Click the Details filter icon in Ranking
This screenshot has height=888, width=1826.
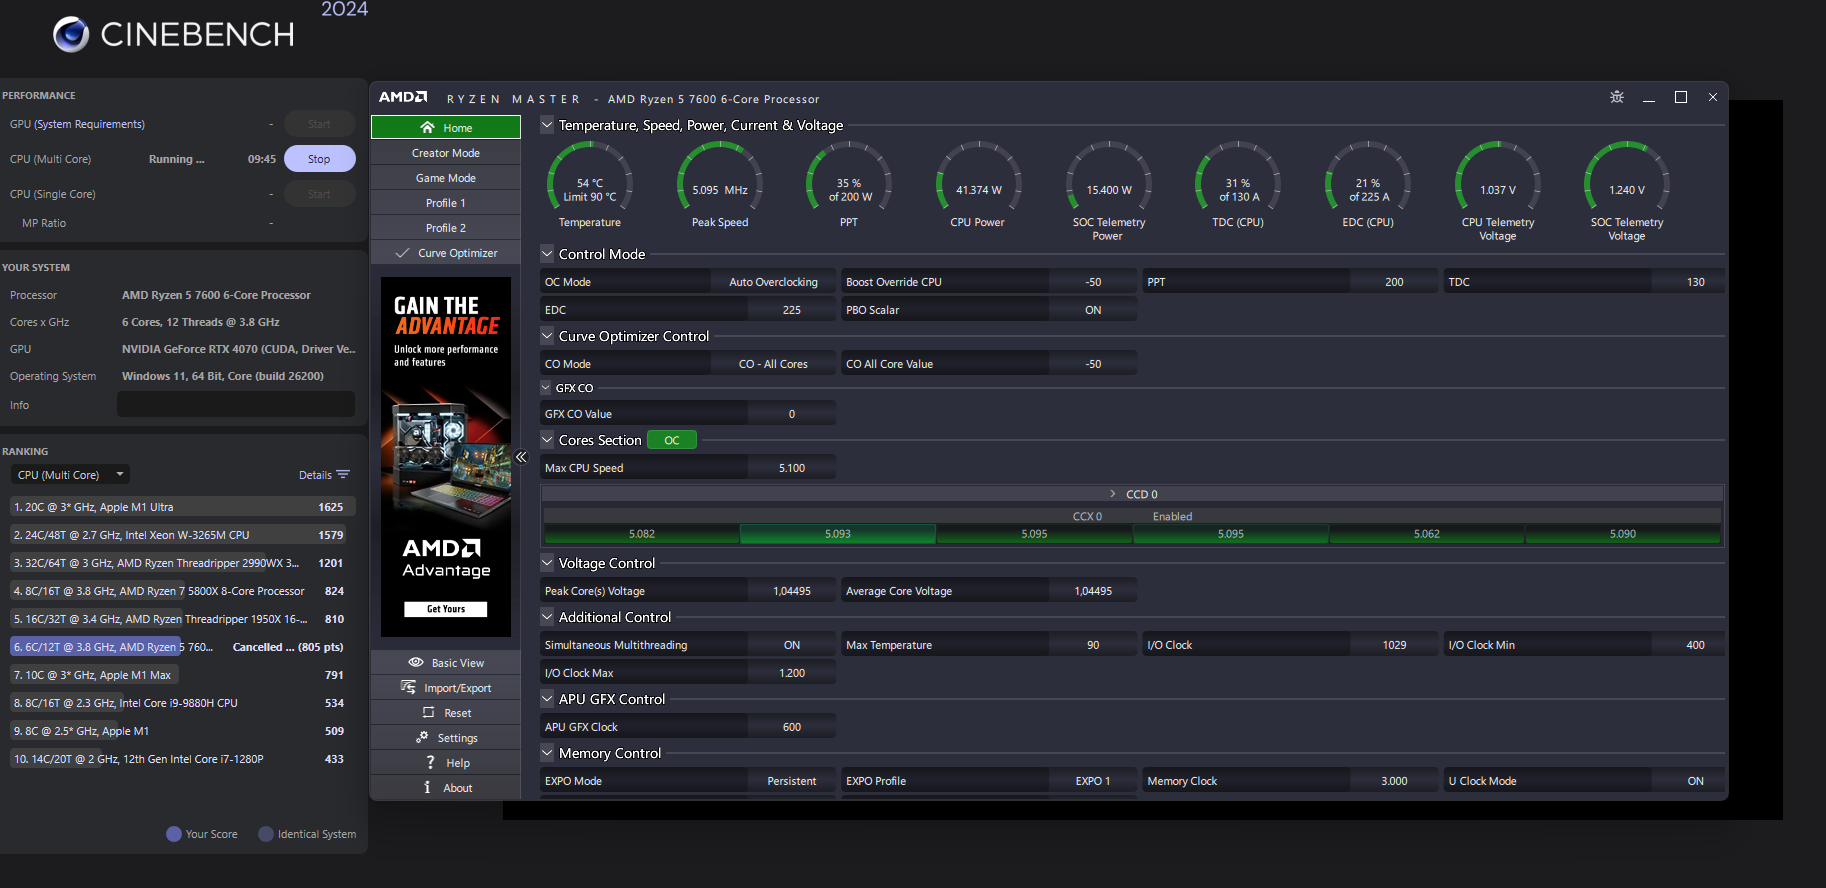343,475
